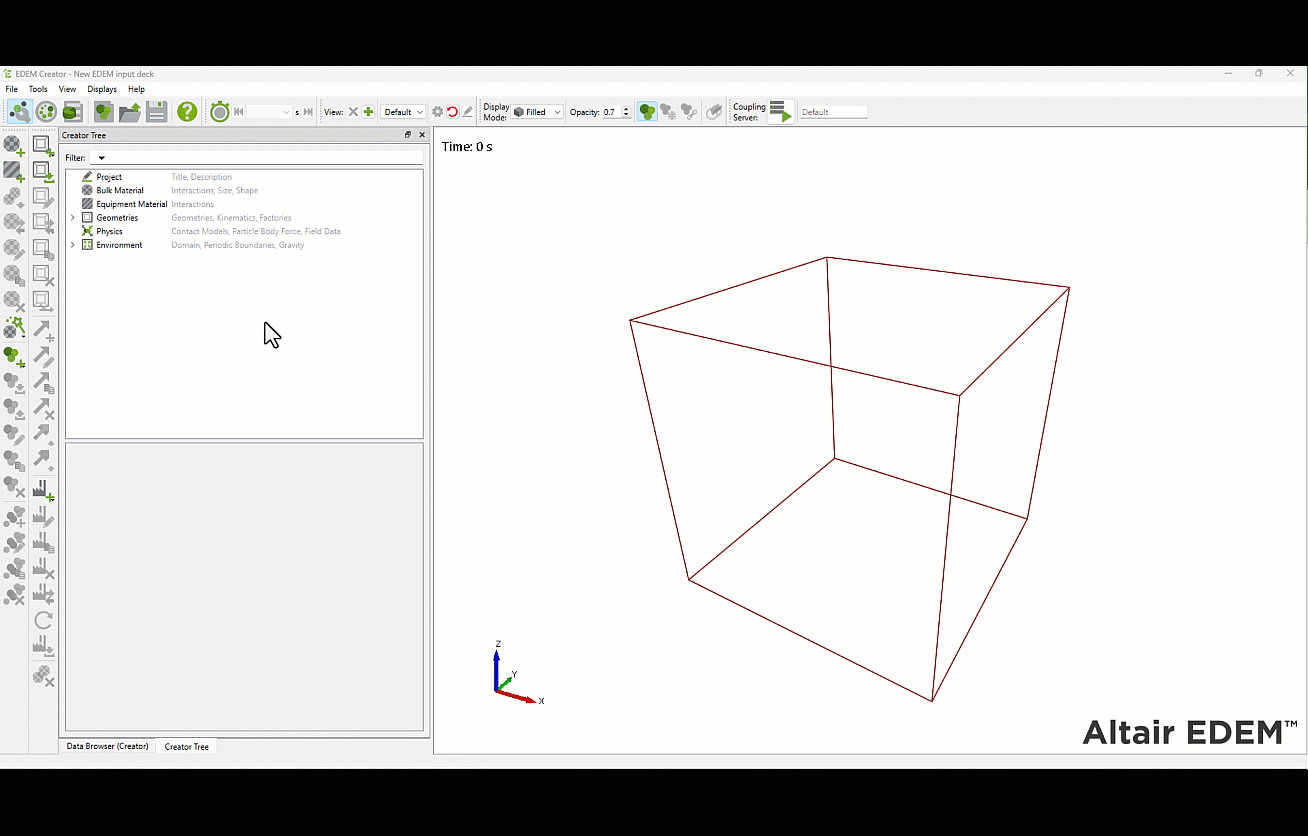This screenshot has height=836, width=1308.
Task: Add bulk material with checkered sphere plus icon
Action: pos(14,145)
